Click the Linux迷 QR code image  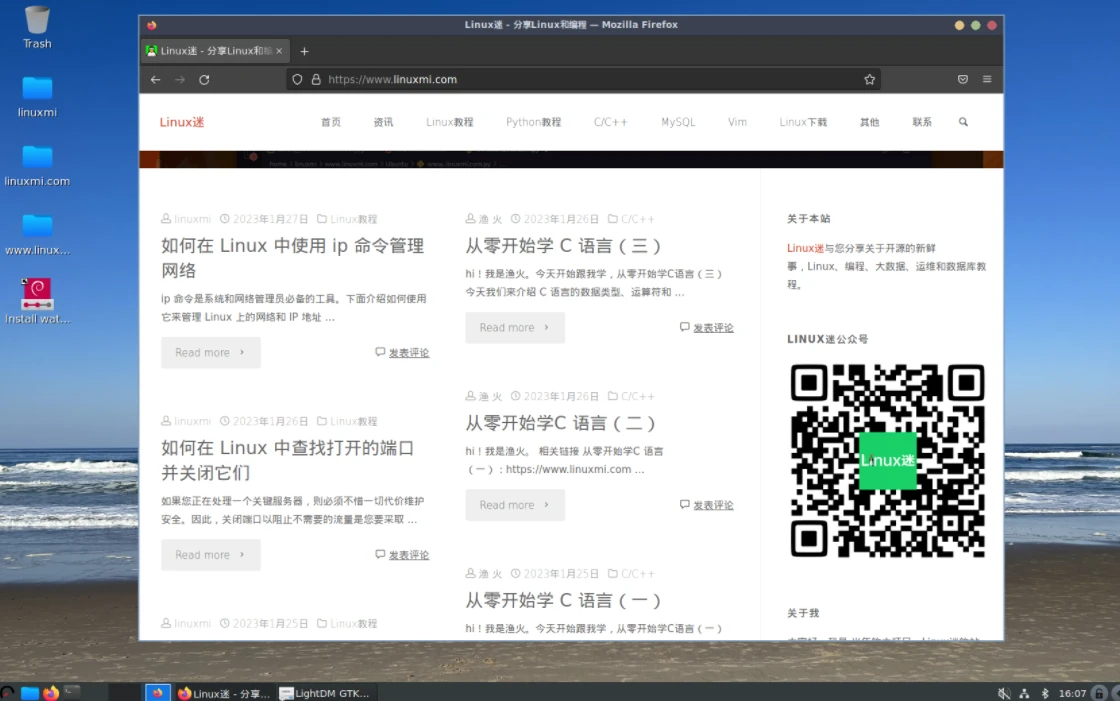[887, 460]
